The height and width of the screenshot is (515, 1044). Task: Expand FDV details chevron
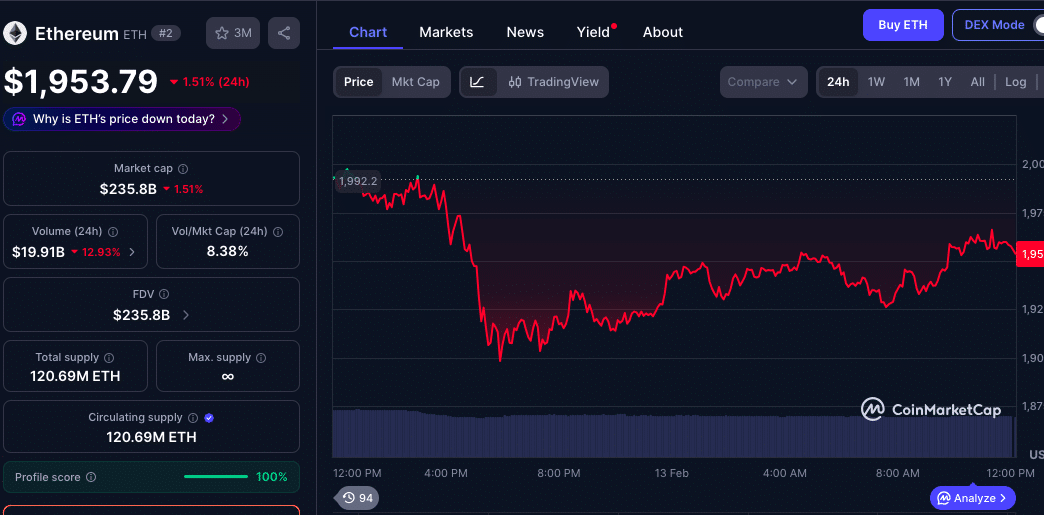point(186,315)
